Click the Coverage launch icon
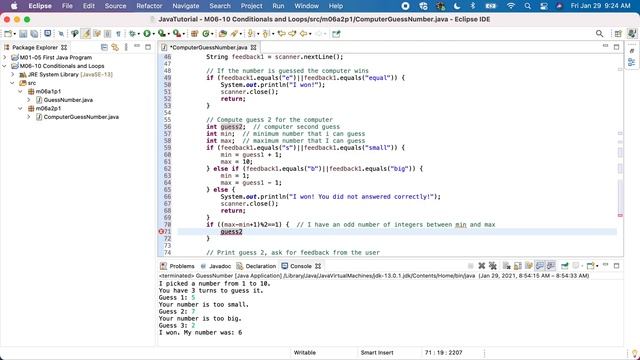Image resolution: width=640 pixels, height=360 pixels. point(162,34)
